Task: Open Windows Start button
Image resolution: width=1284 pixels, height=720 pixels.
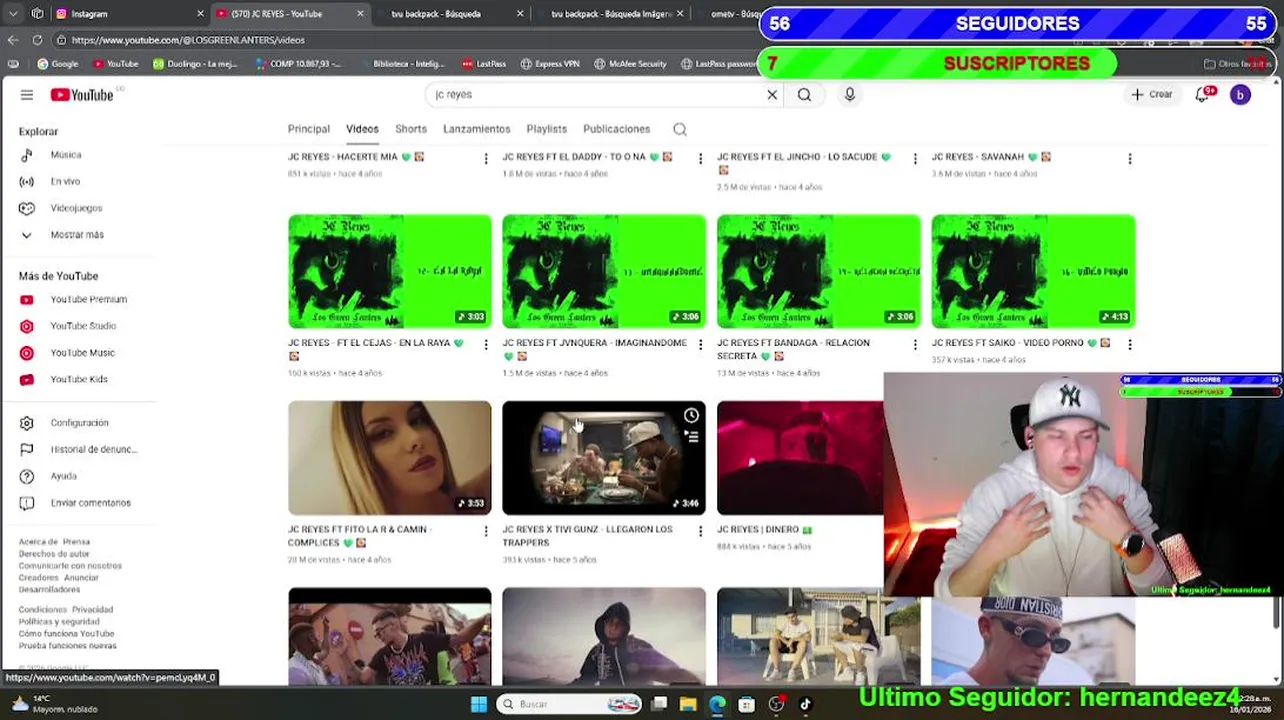Action: tap(479, 704)
